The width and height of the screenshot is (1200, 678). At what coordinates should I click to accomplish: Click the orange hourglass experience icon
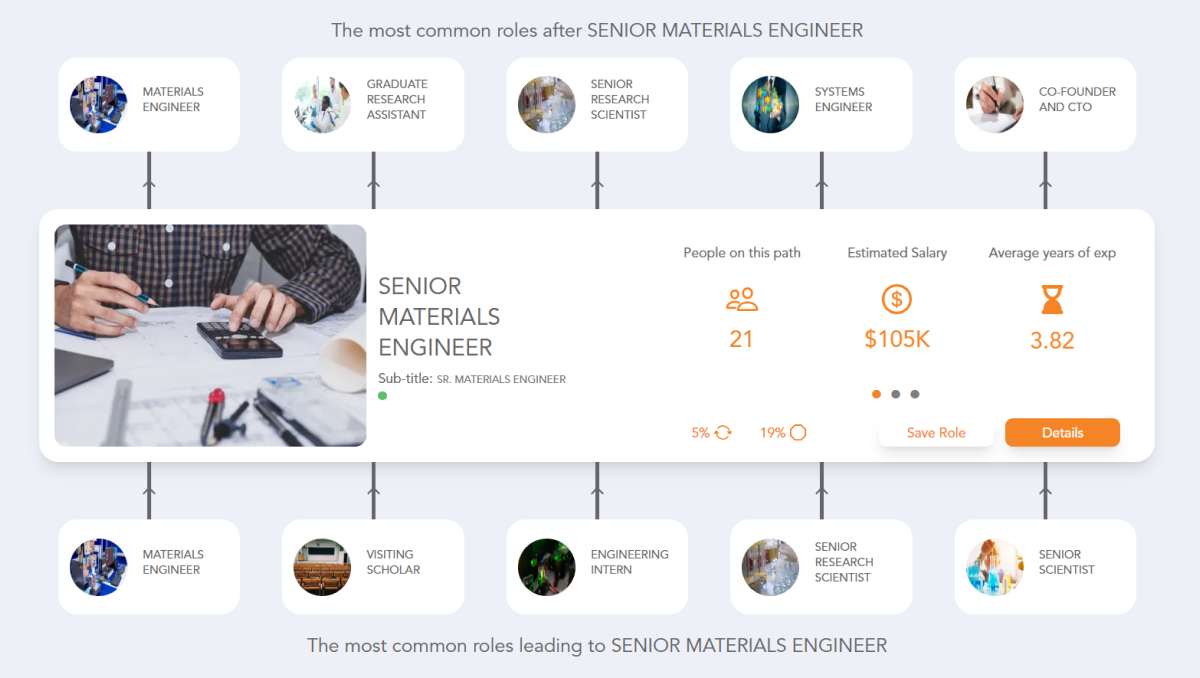click(x=1052, y=299)
